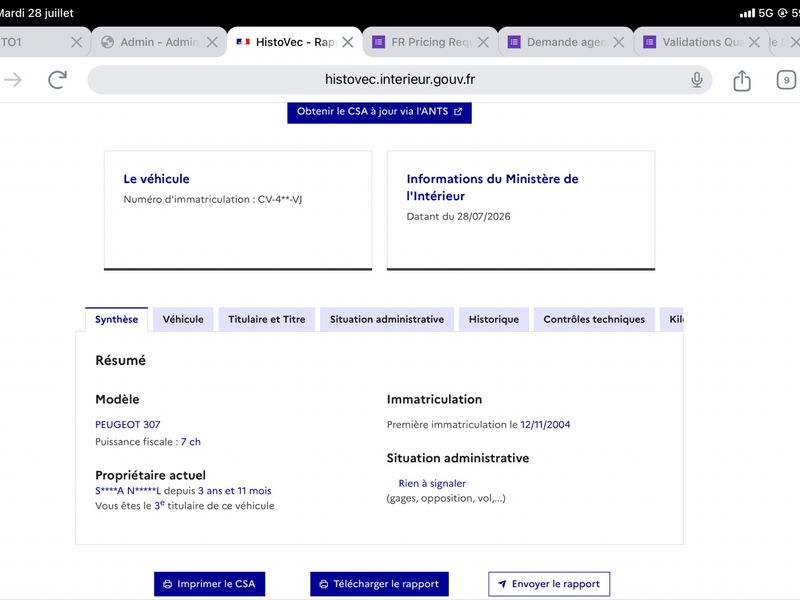Screen dimensions: 800x600
Task: Focus the histovec.interieur.gouv.fr address bar
Action: coord(399,80)
